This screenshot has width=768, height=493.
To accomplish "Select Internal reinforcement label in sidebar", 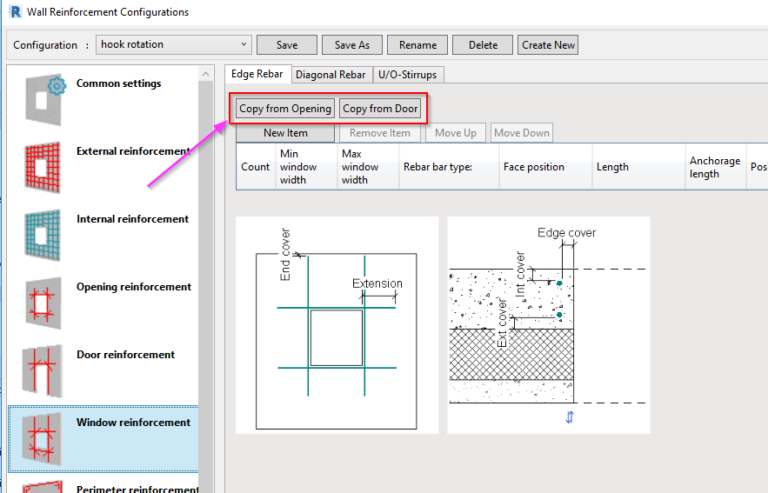I will tap(132, 219).
